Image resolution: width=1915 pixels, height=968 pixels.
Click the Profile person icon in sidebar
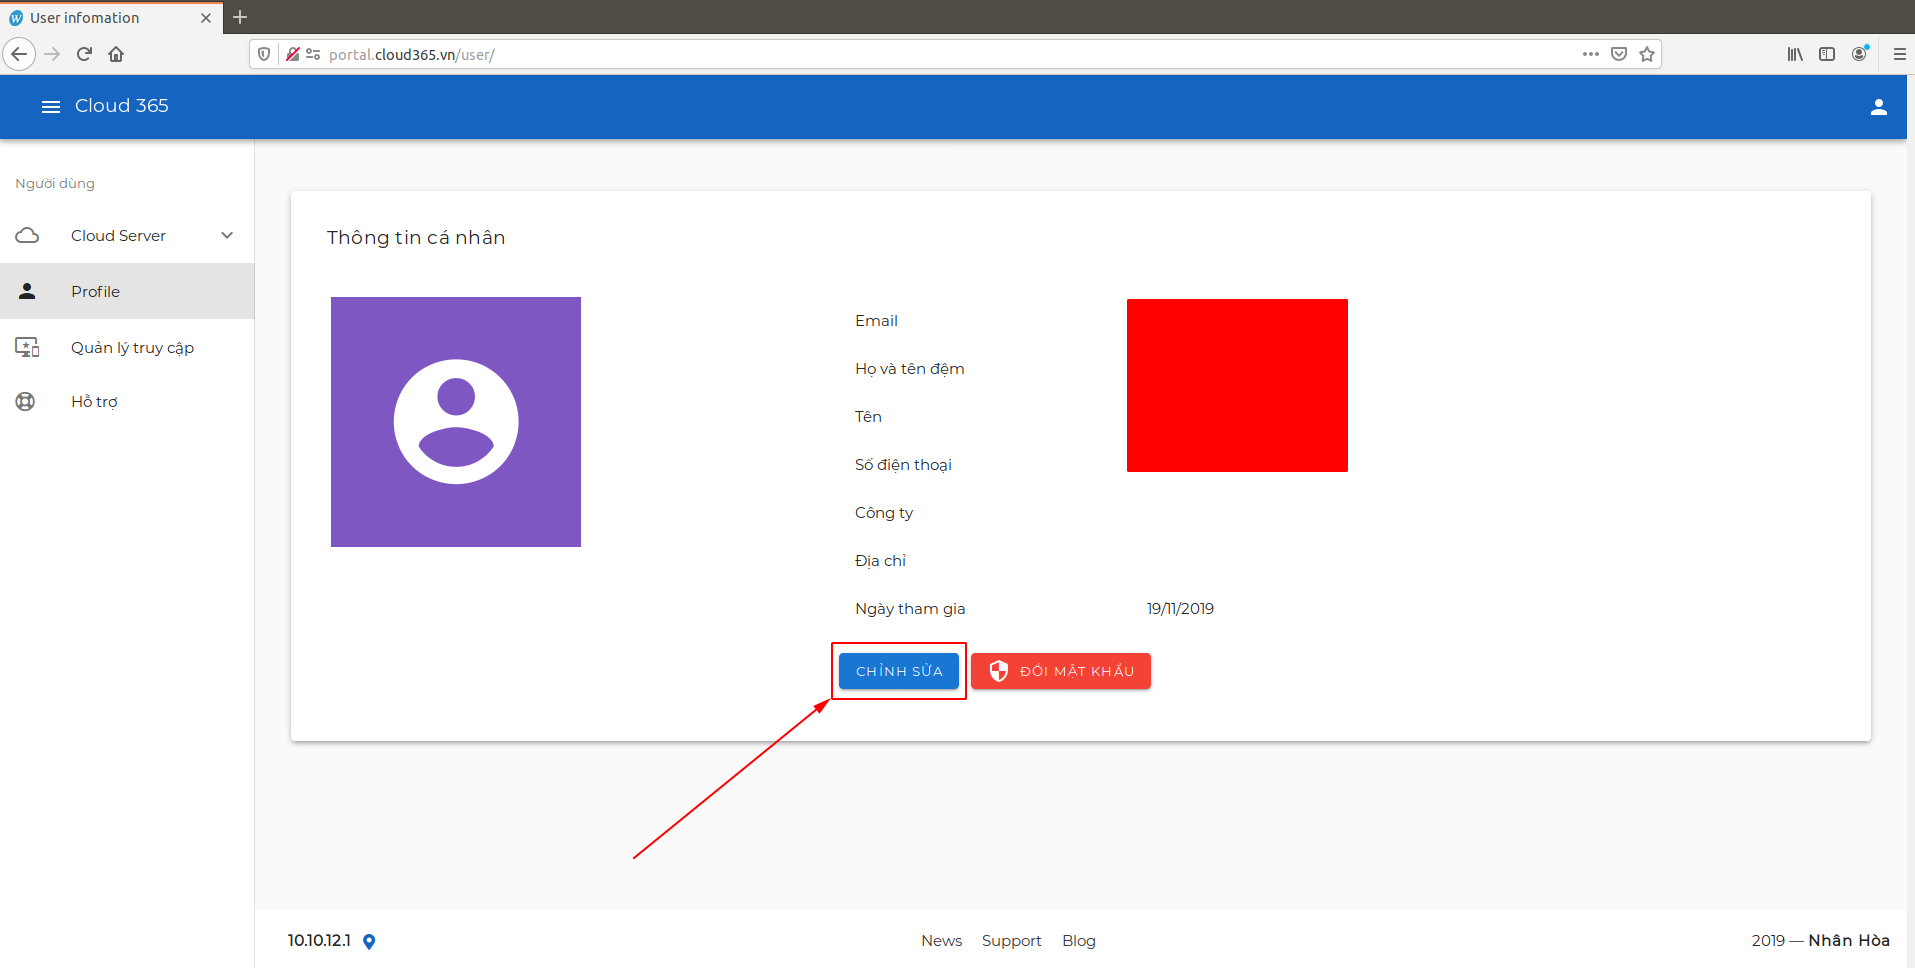[x=28, y=291]
